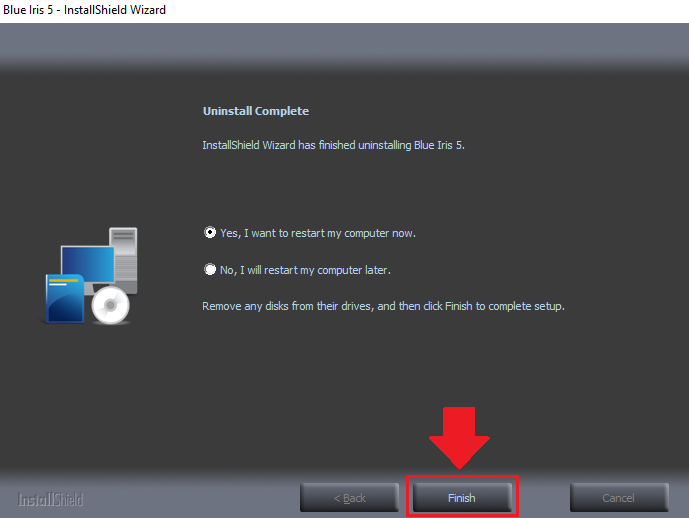Click the Cancel button

[x=619, y=497]
